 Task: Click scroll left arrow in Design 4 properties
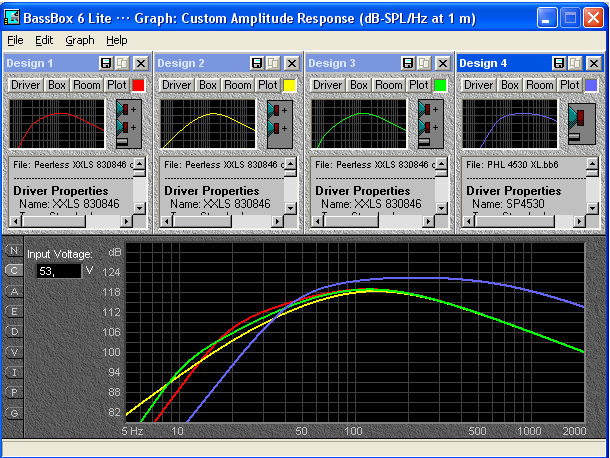click(468, 221)
